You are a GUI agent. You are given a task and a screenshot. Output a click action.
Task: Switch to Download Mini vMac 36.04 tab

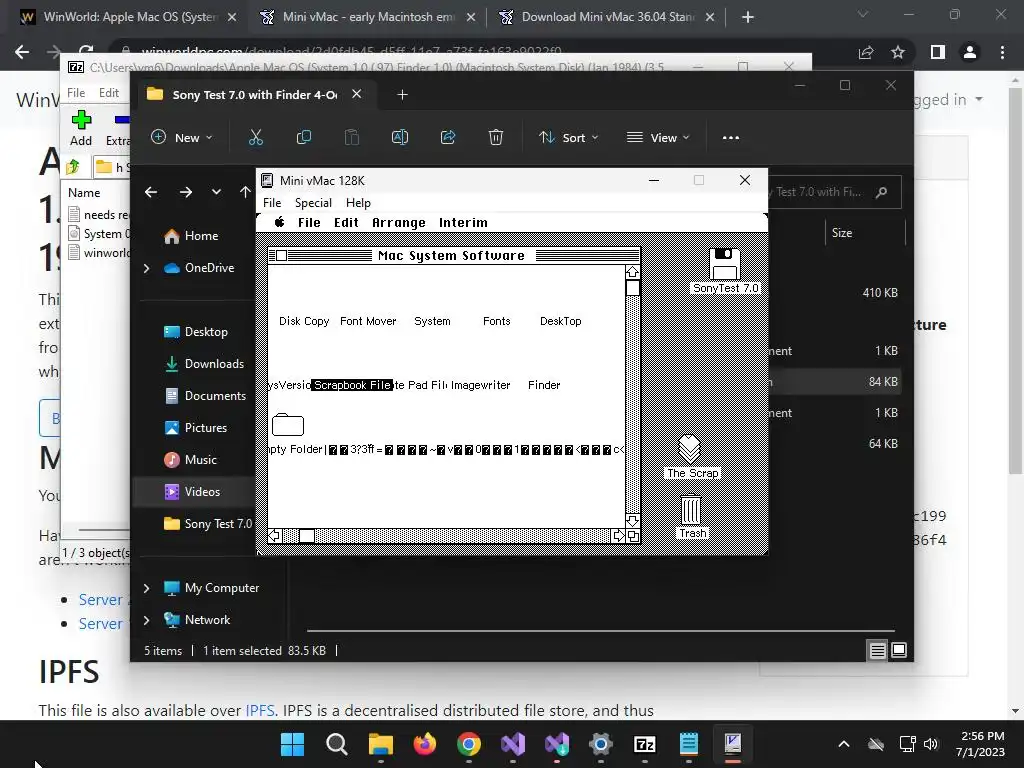tap(607, 17)
